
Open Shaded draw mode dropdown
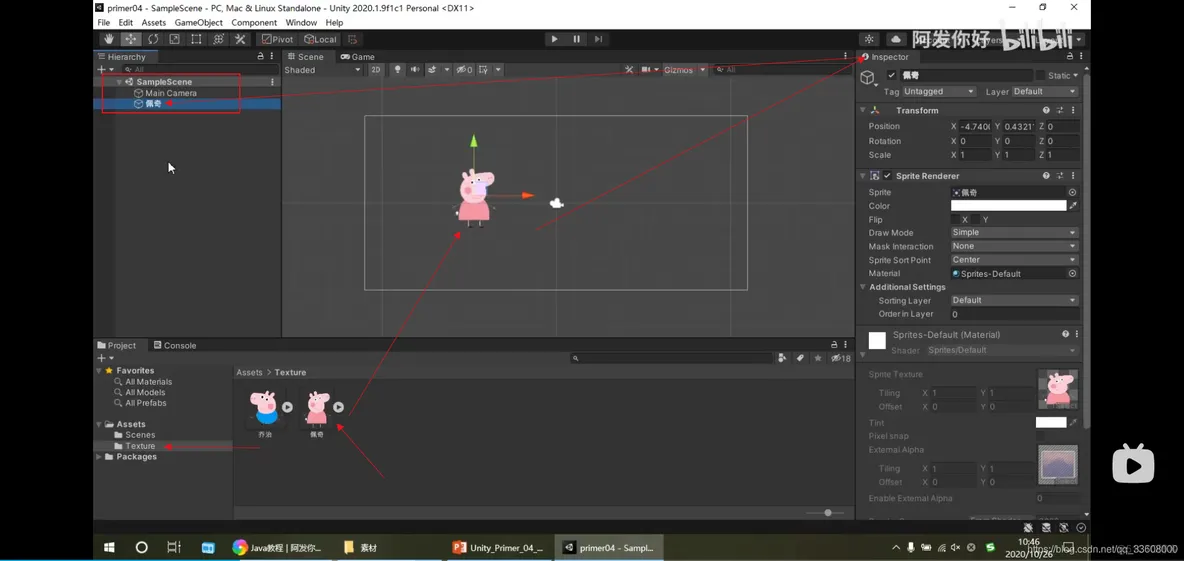322,69
